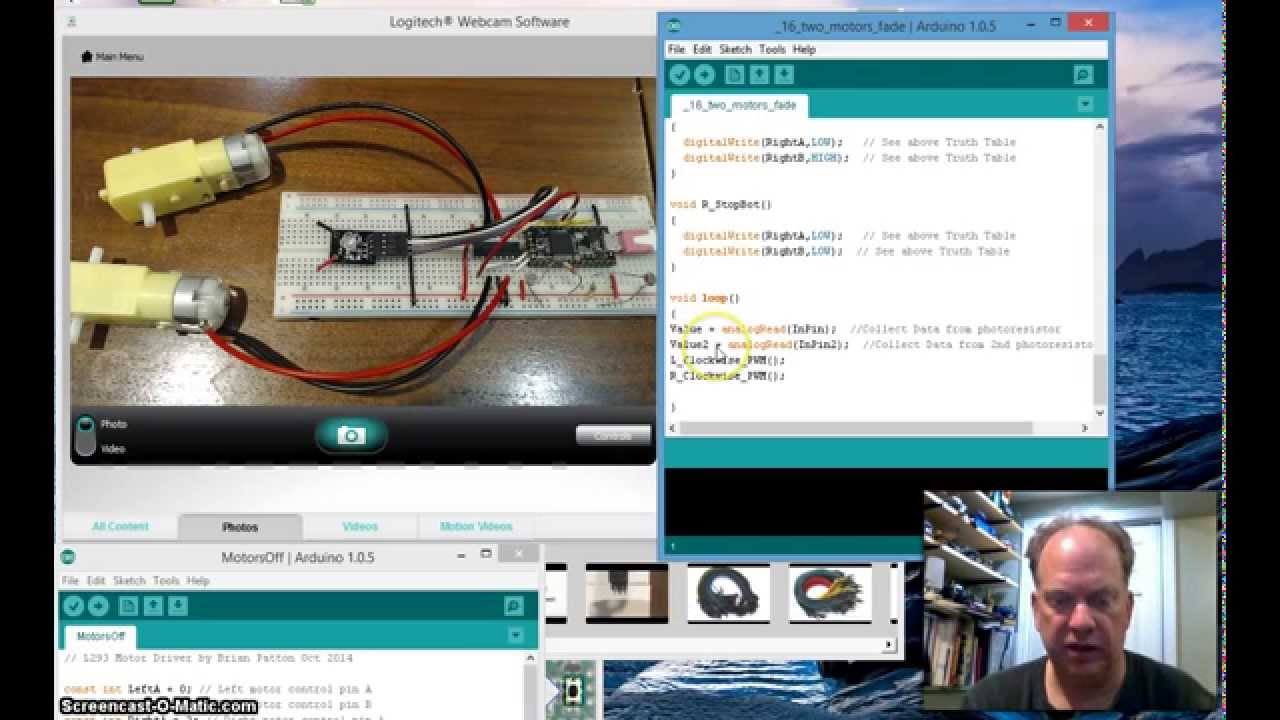Click 'L293 Motor Driver by Brian Patton' comment
1280x720 pixels.
208,658
